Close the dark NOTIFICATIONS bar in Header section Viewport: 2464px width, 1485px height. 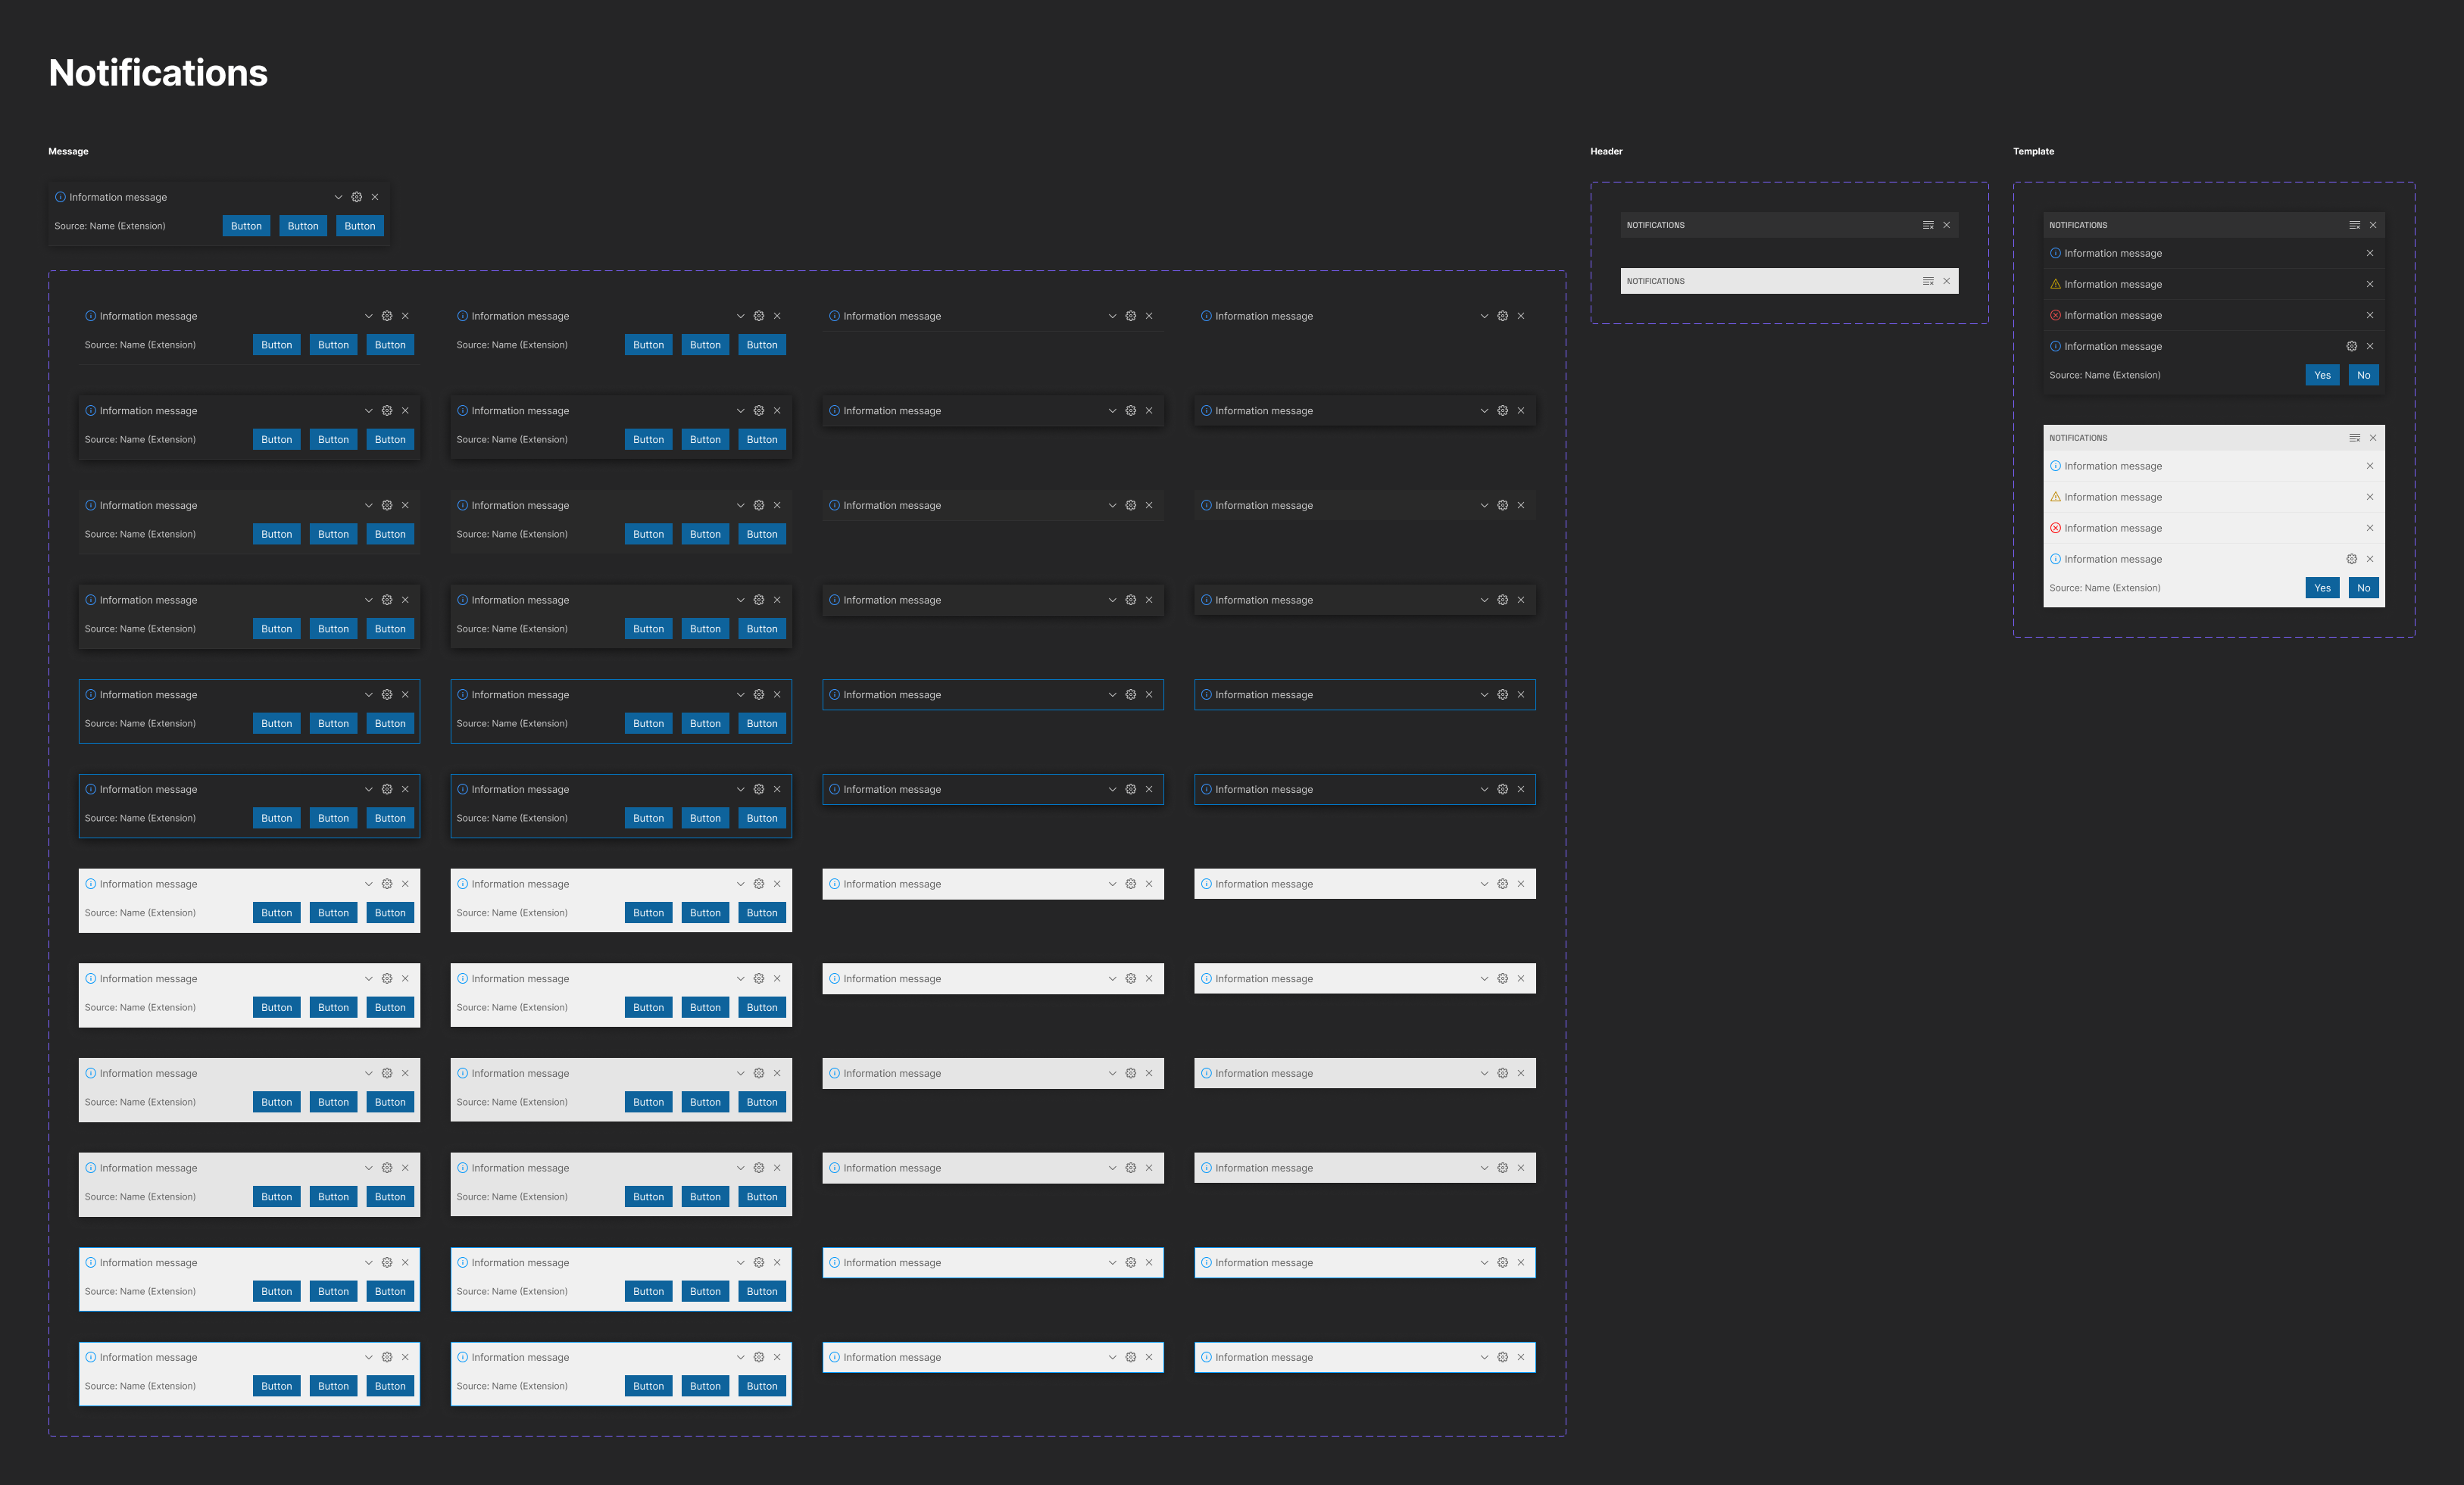click(1947, 225)
